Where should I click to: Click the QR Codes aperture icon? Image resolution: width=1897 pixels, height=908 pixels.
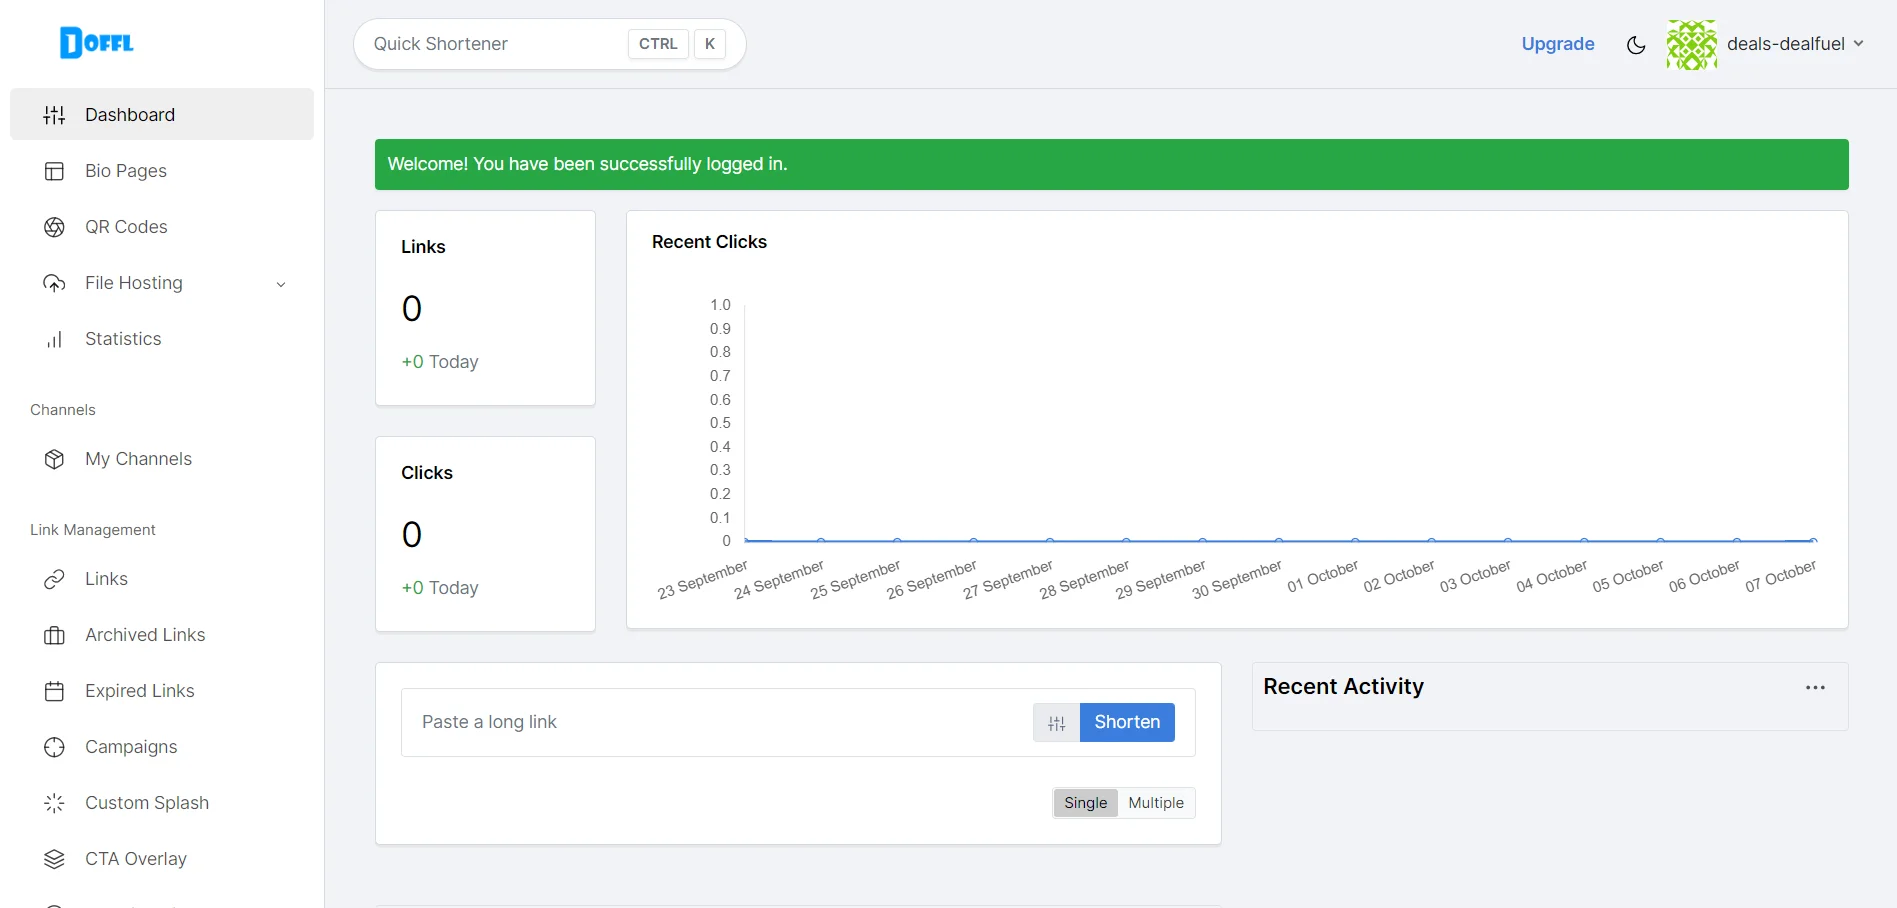pos(54,227)
